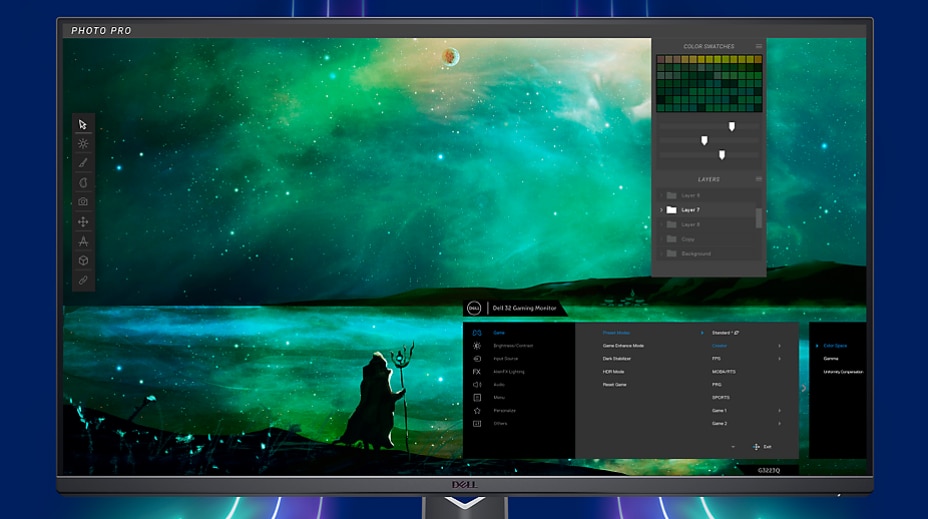Viewport: 928px width, 519px height.
Task: Pick the camera tool in toolbar
Action: click(x=83, y=202)
